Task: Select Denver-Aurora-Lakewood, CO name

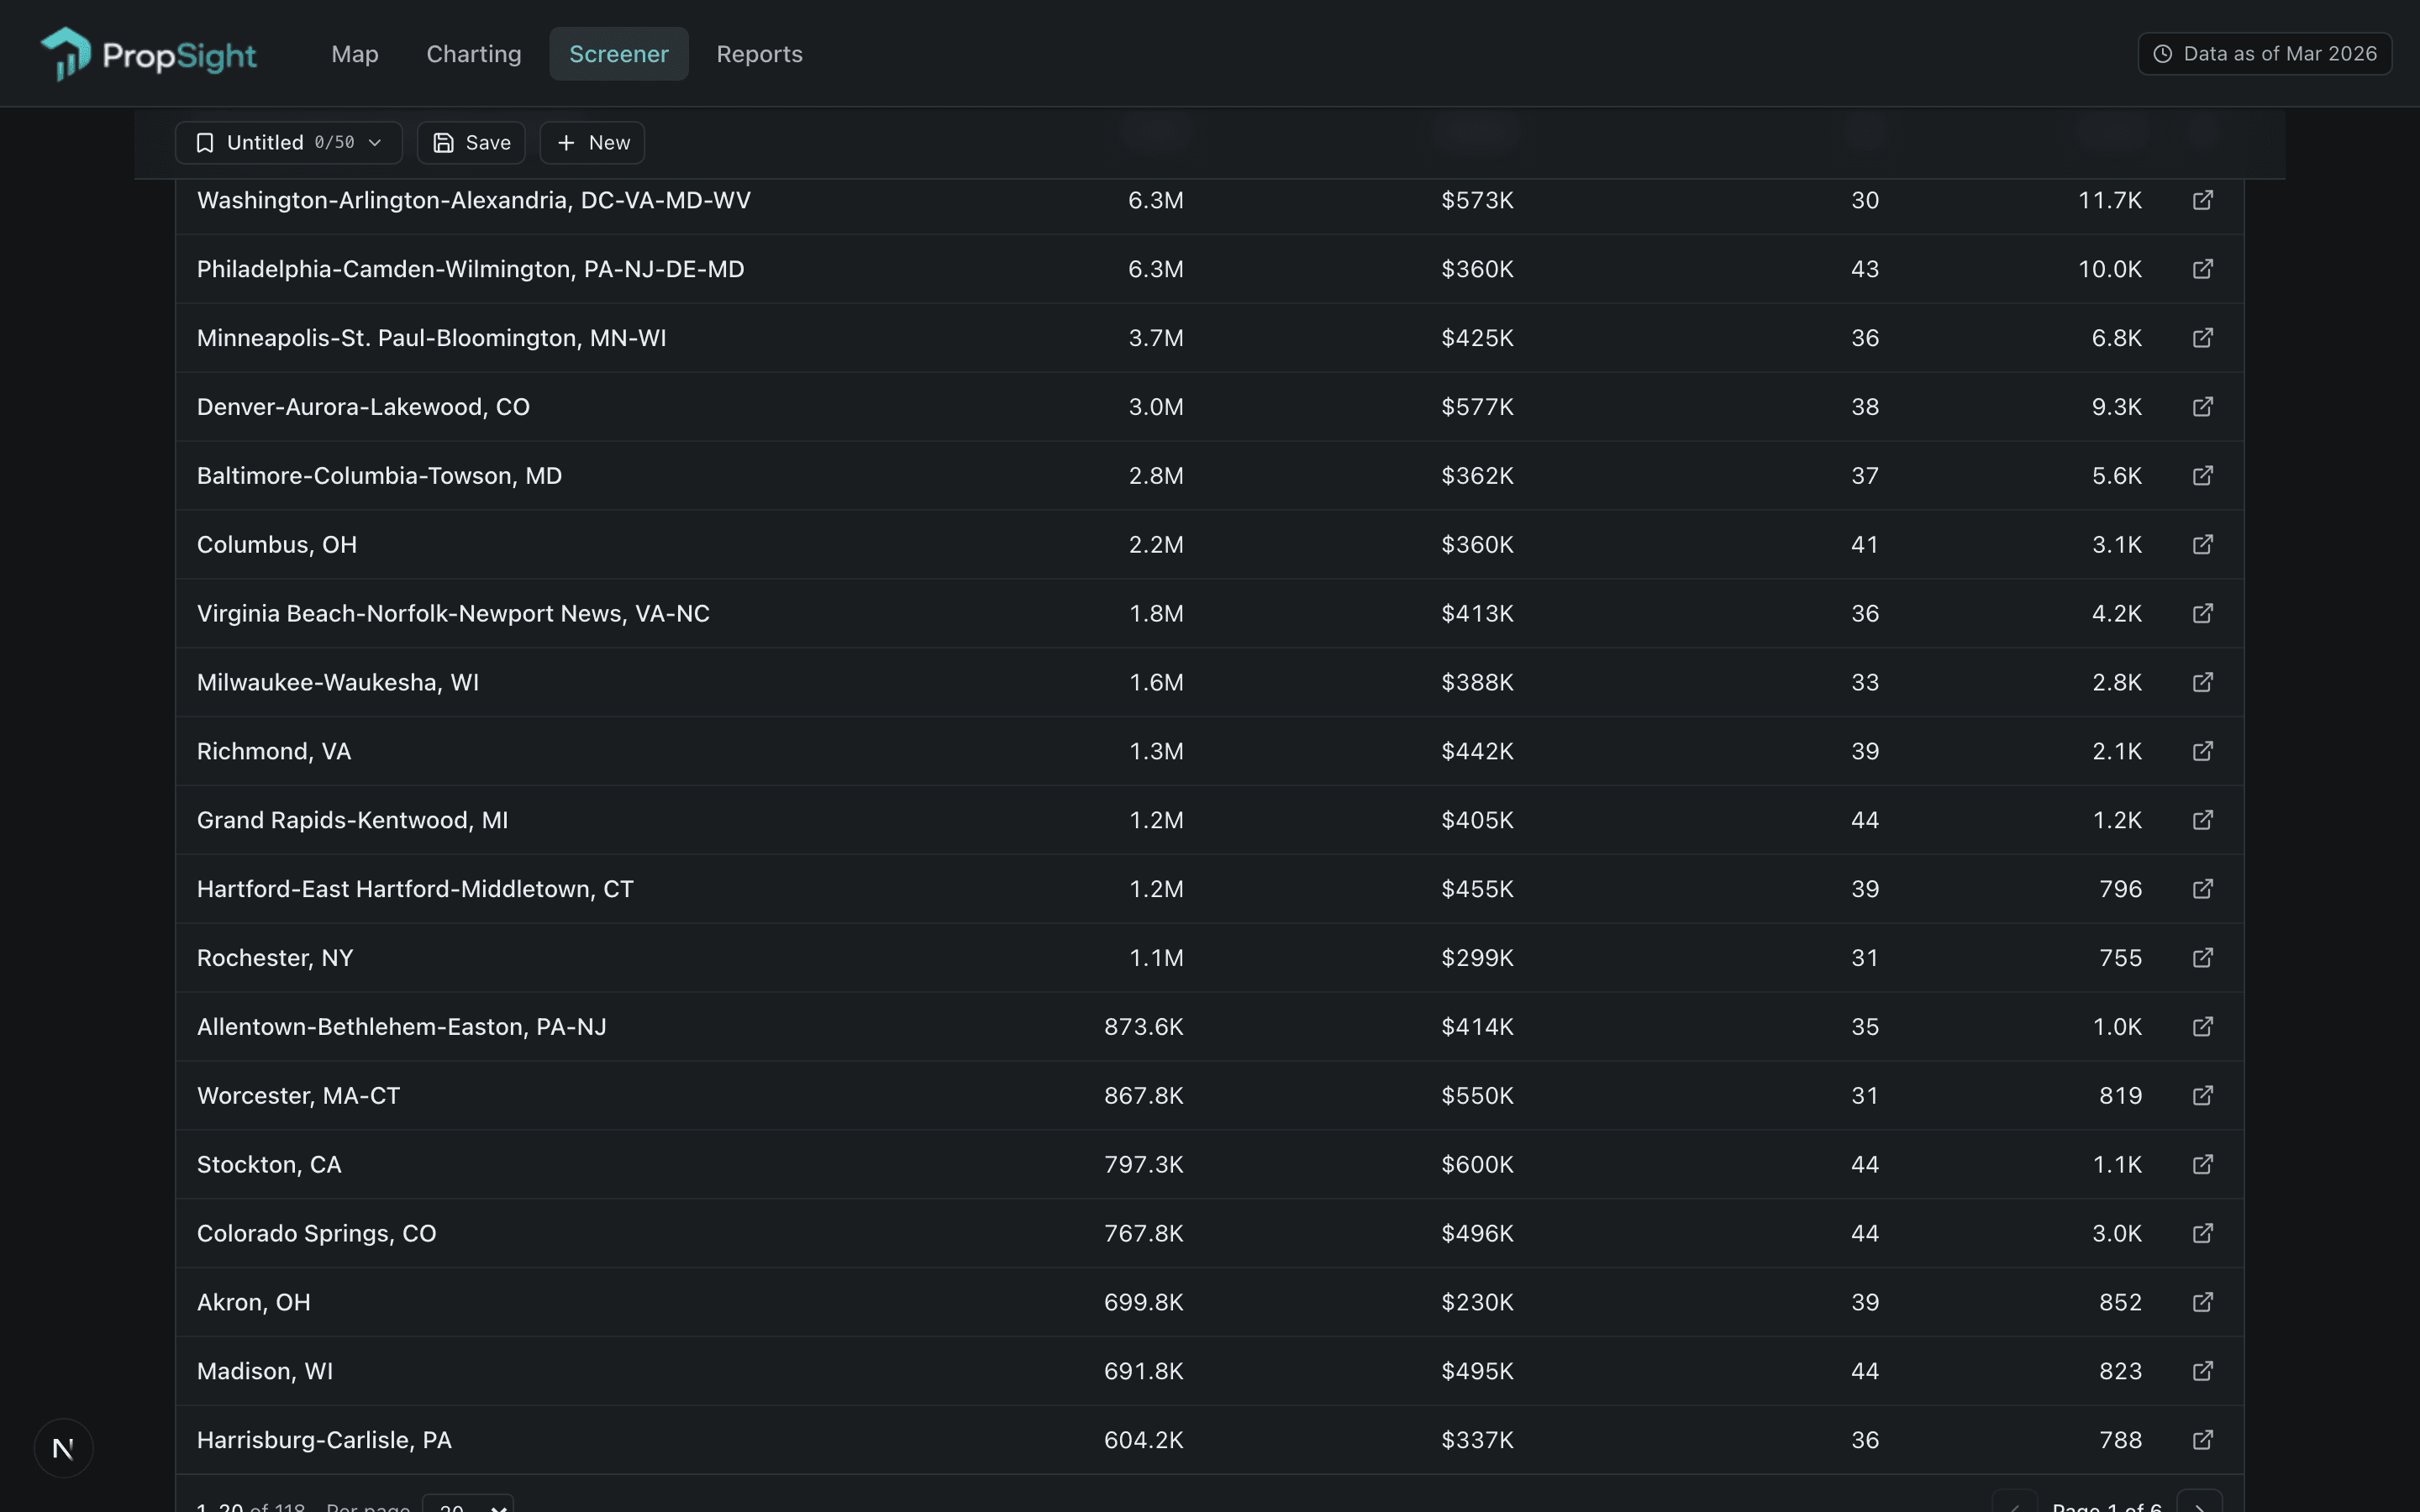Action: click(x=363, y=407)
